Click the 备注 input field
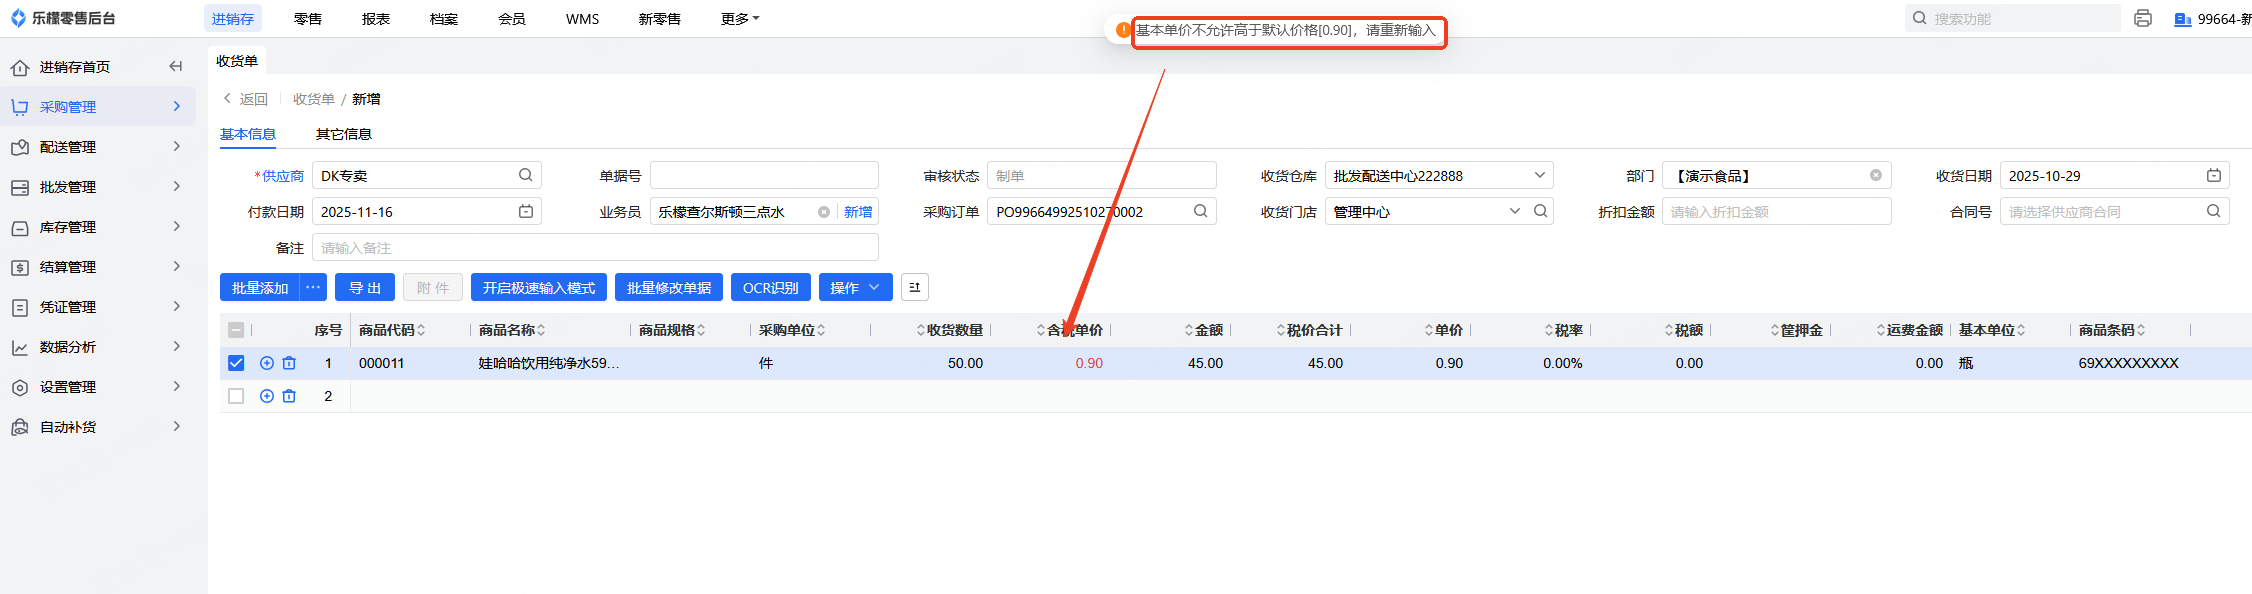The width and height of the screenshot is (2252, 594). pos(595,247)
